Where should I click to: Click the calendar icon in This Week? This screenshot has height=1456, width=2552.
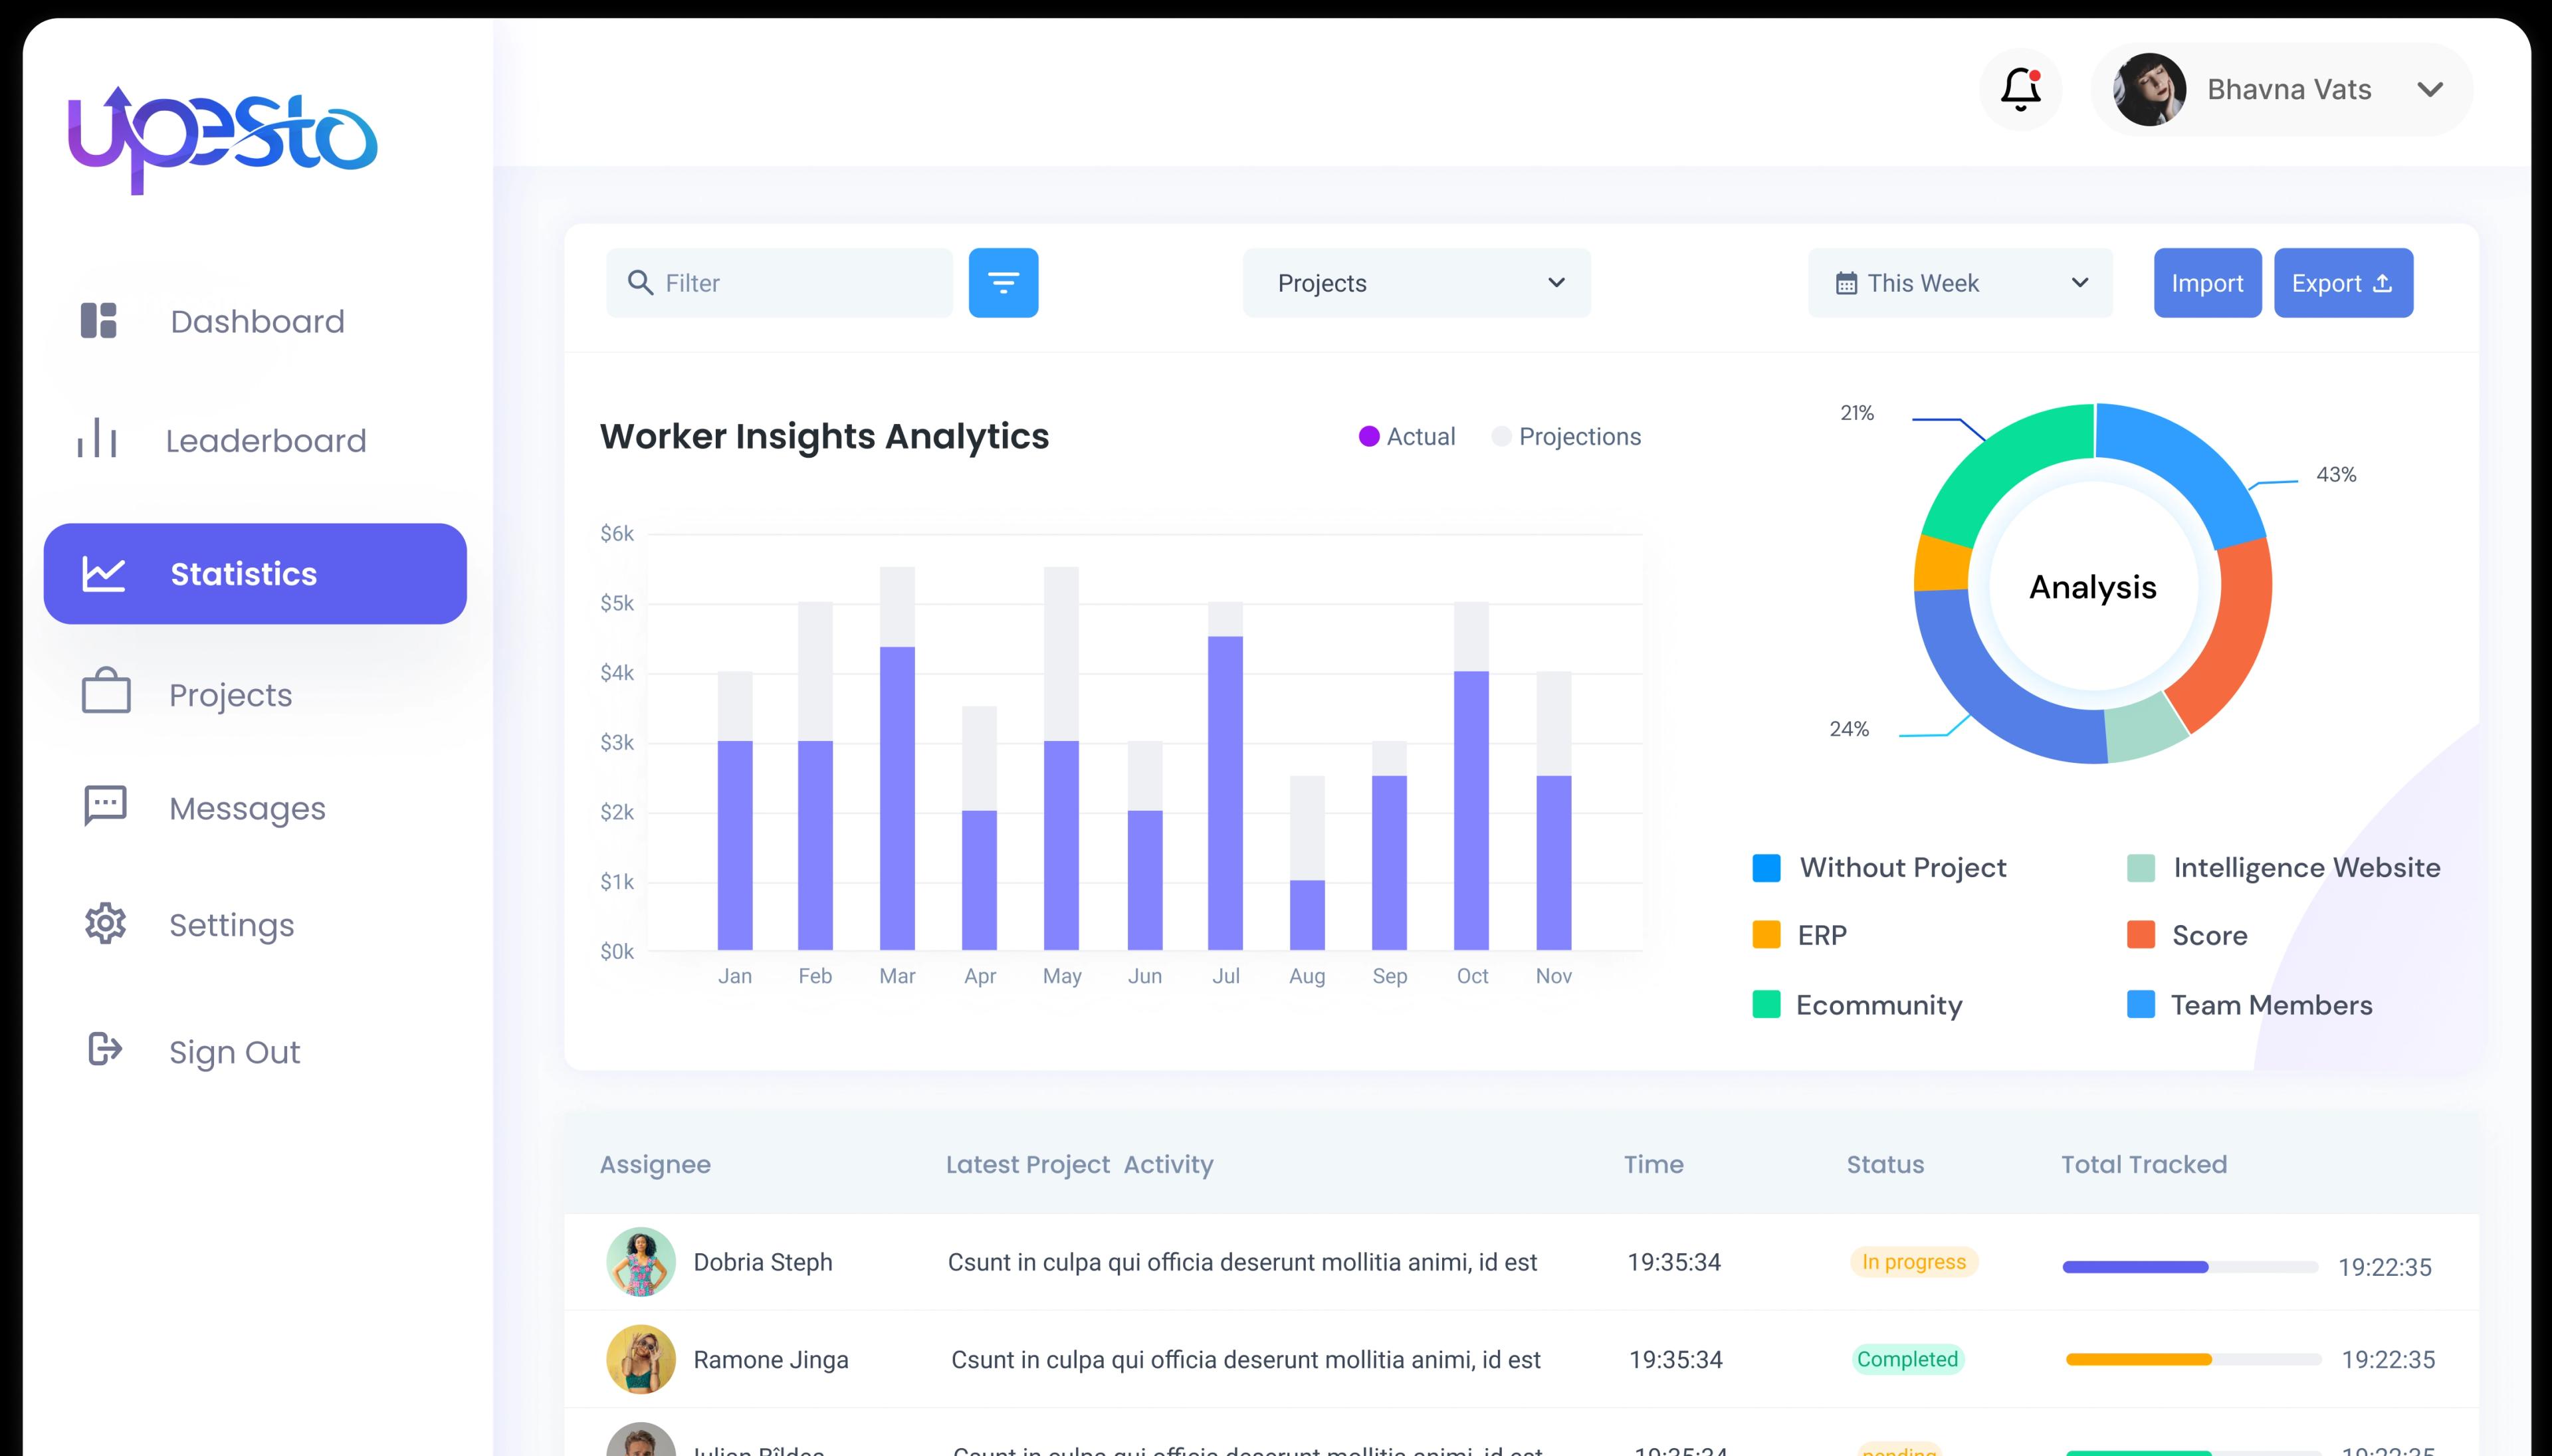pos(1846,284)
